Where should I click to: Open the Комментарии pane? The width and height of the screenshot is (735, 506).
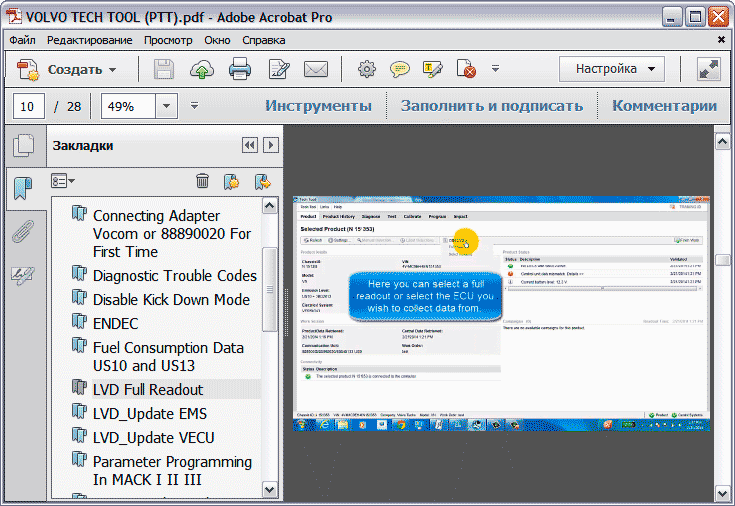(x=664, y=106)
